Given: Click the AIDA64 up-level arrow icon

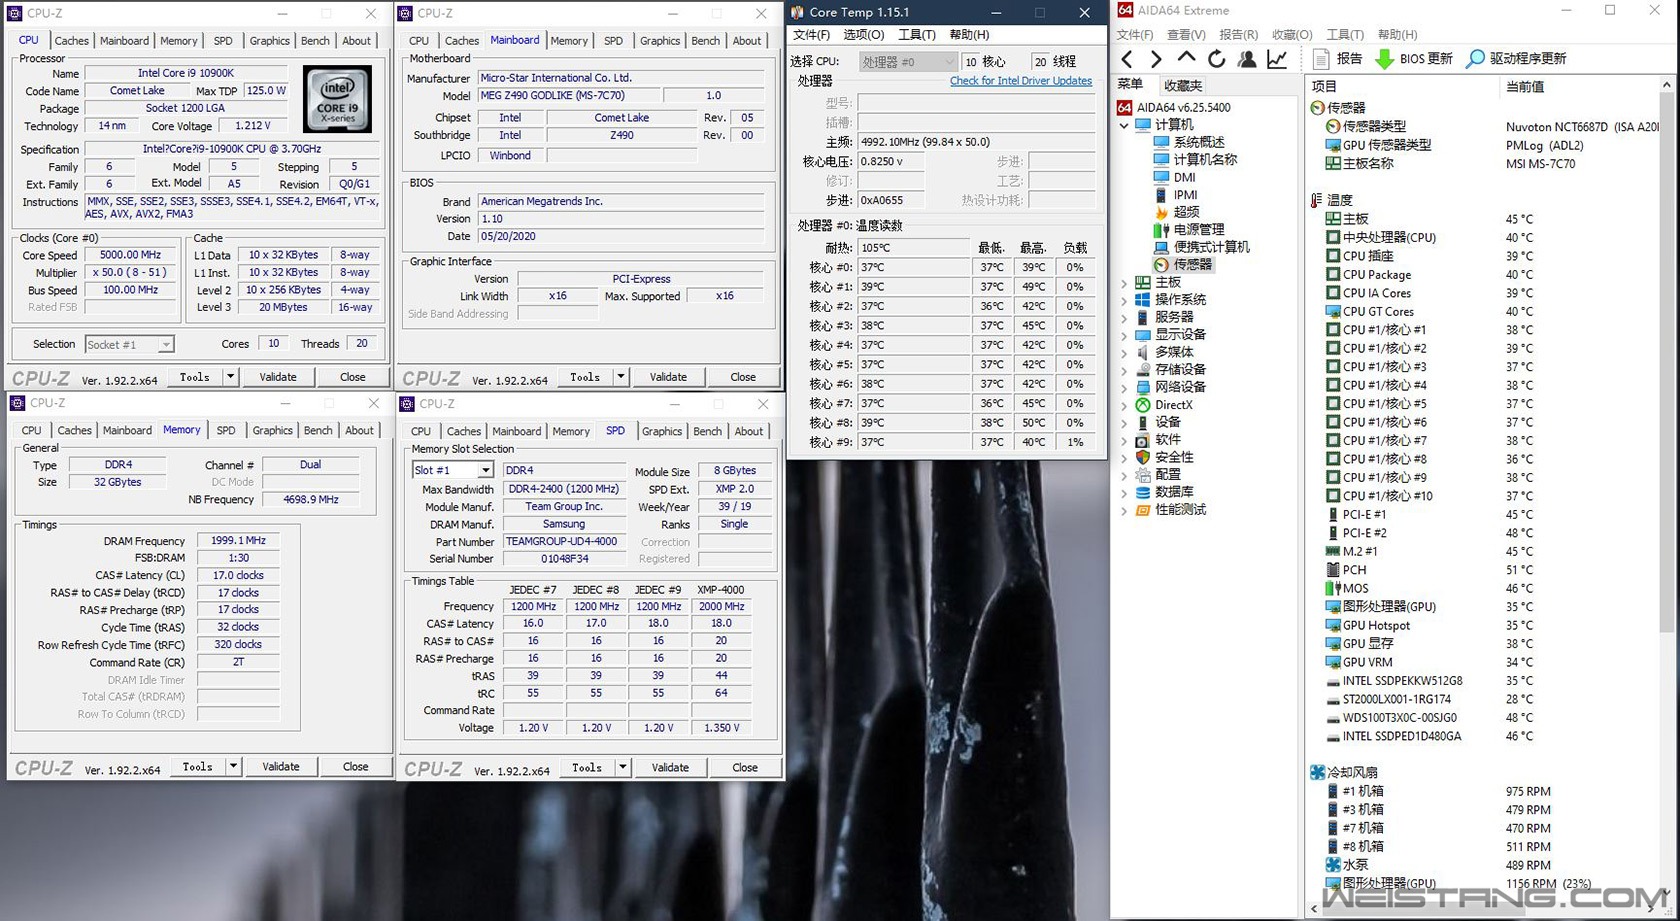Looking at the screenshot, I should (x=1186, y=59).
